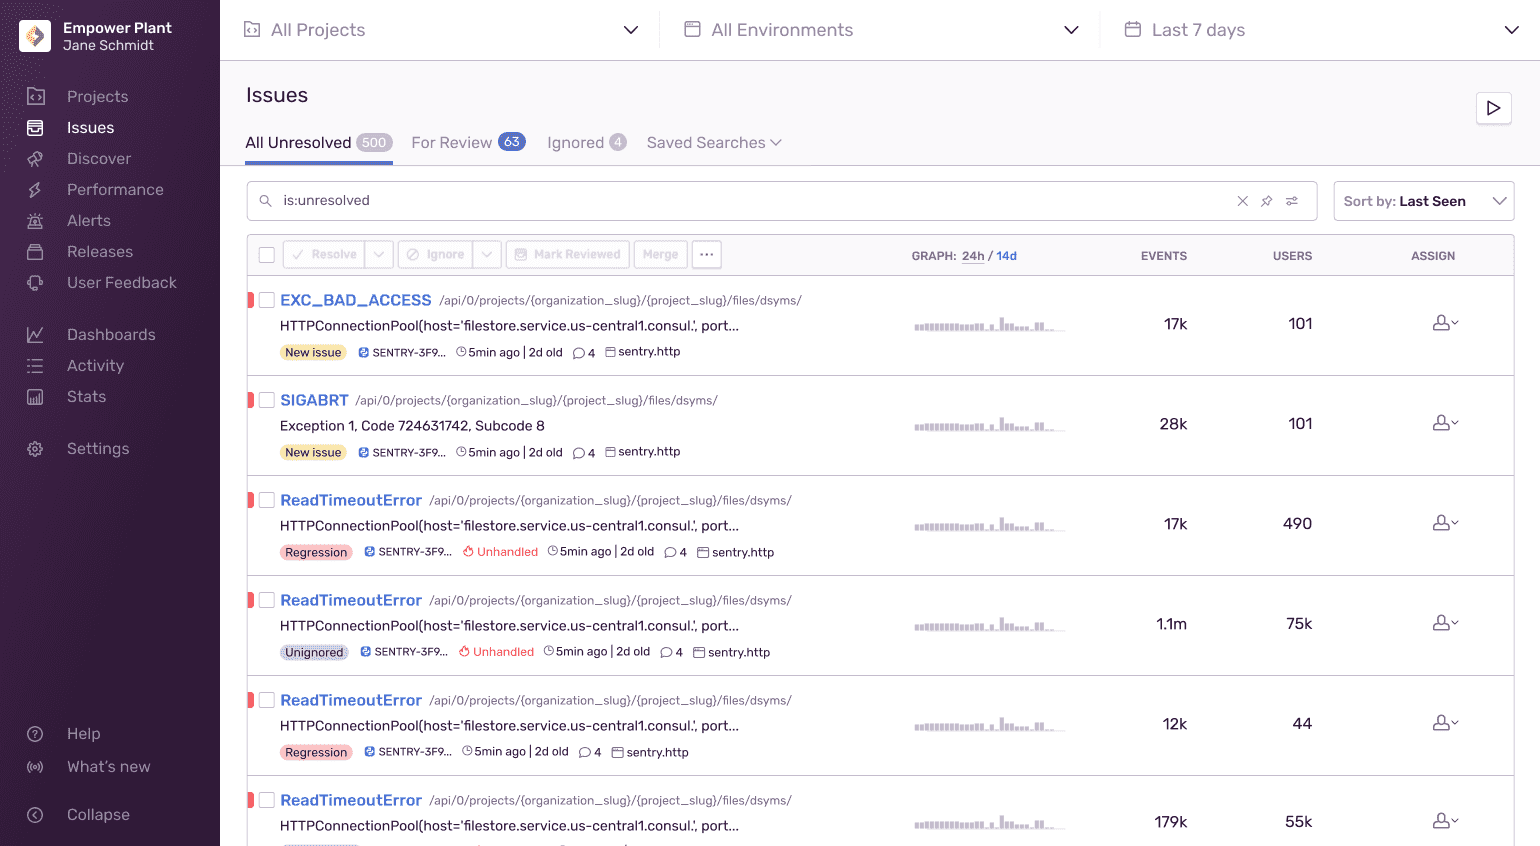Pin the current search with the pin icon
This screenshot has height=846, width=1540.
pyautogui.click(x=1267, y=201)
